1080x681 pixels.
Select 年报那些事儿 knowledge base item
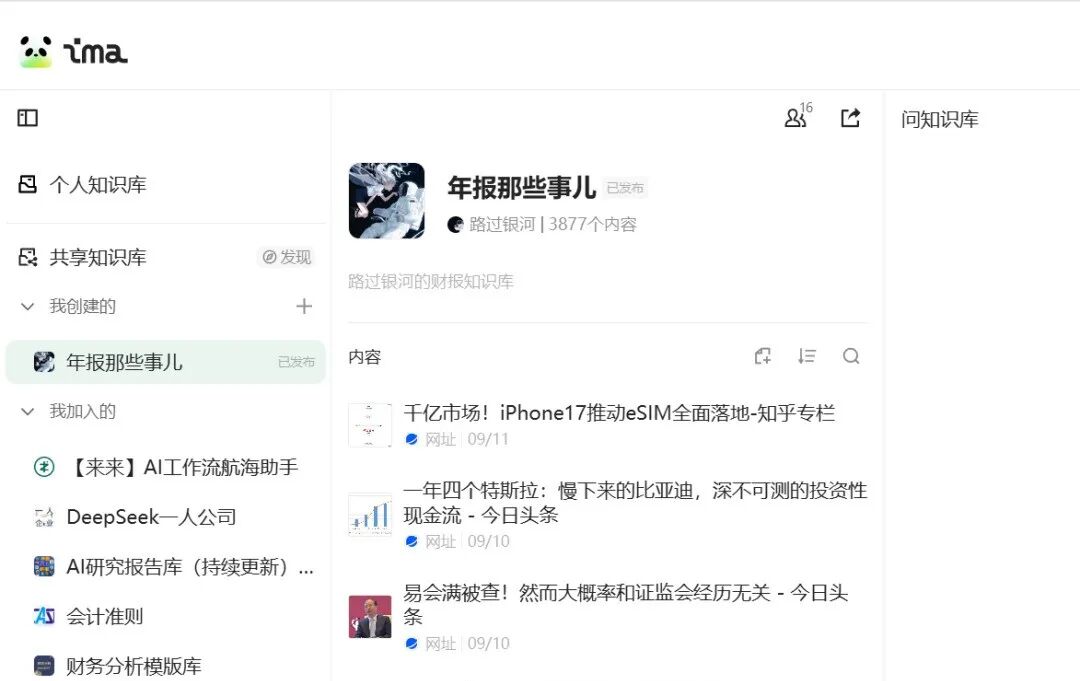coord(165,362)
